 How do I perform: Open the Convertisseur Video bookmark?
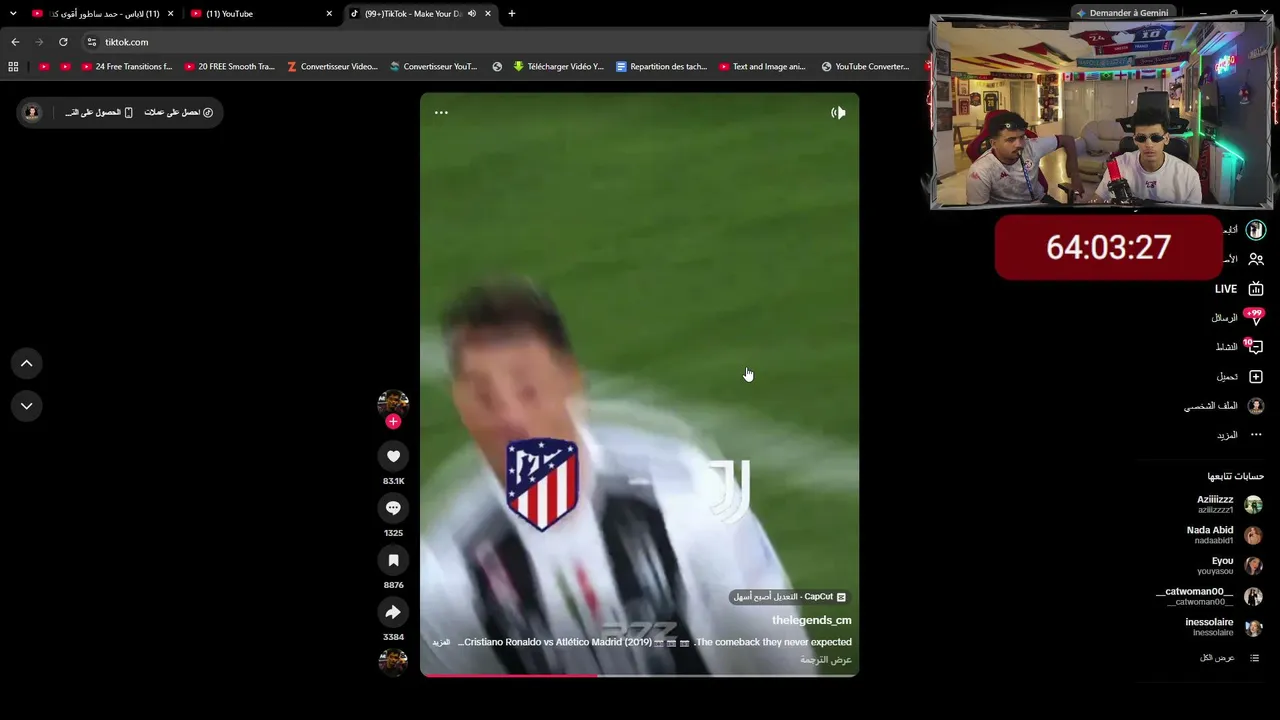[x=332, y=67]
